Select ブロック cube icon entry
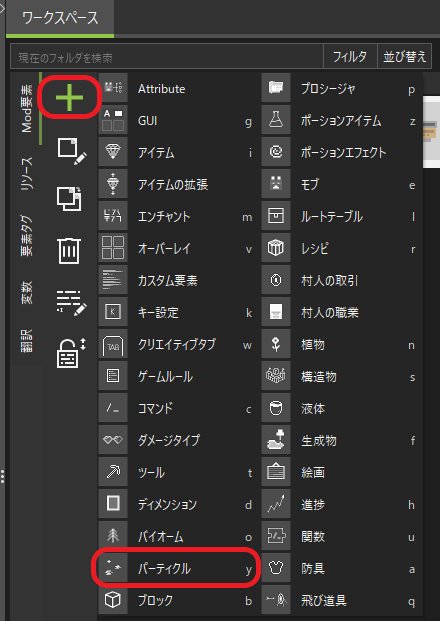The height and width of the screenshot is (621, 440). (x=176, y=601)
